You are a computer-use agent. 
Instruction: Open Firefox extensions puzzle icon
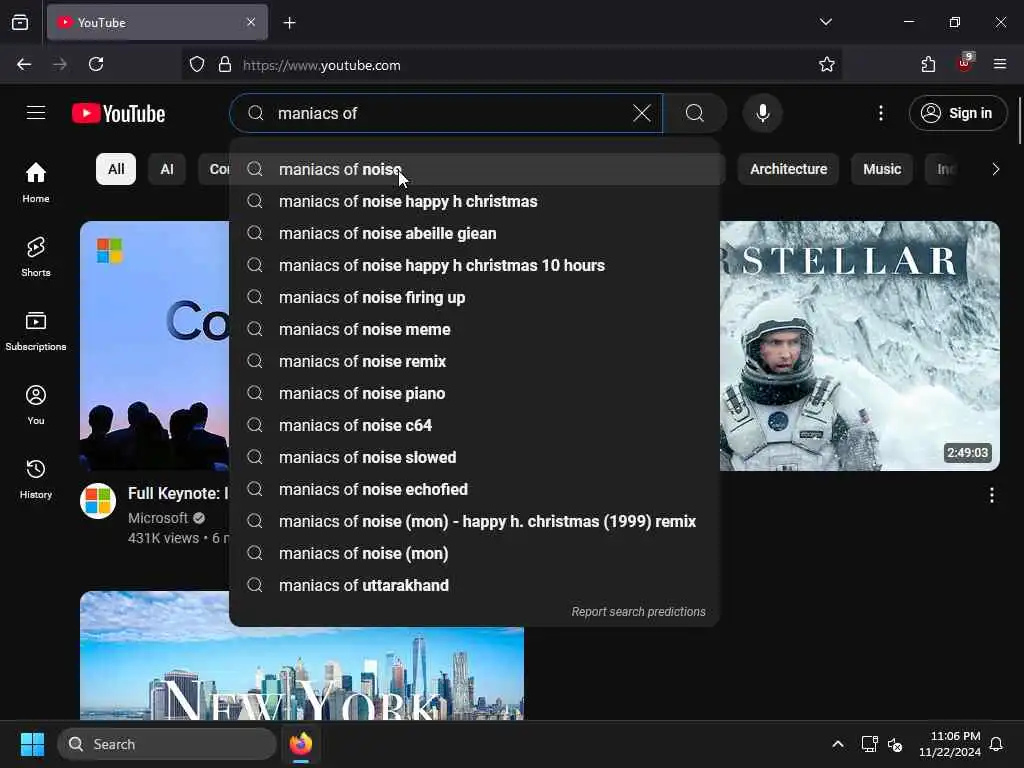[928, 64]
